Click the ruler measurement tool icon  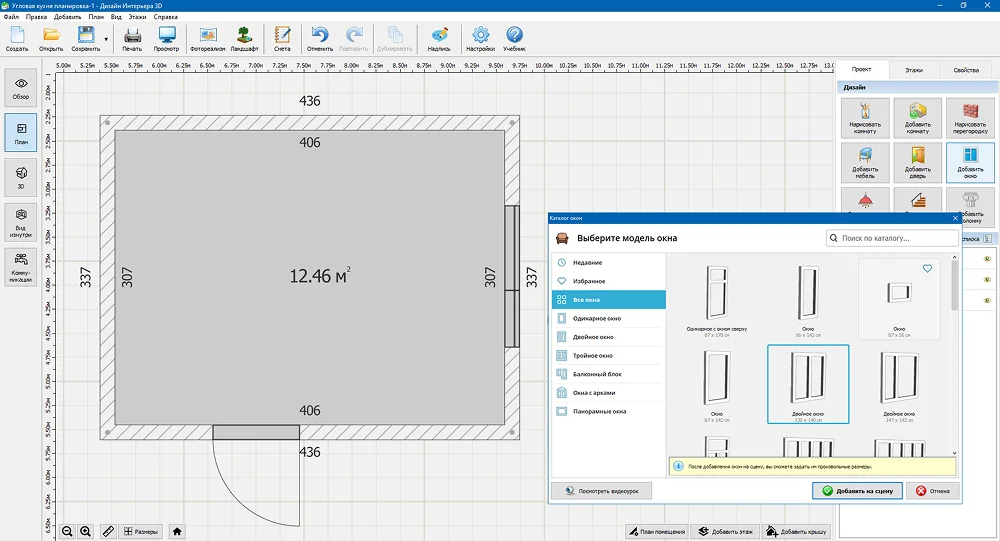tap(108, 531)
